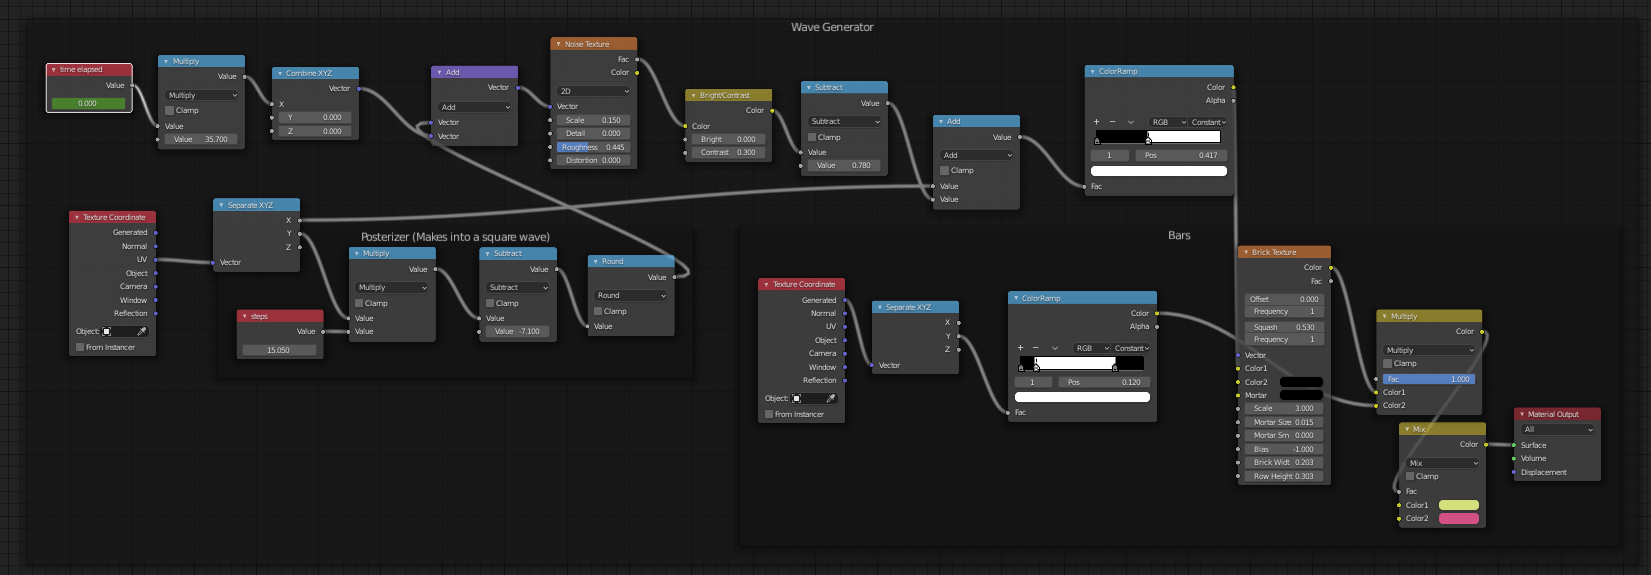Enable Clamp checkbox in the Round node
The width and height of the screenshot is (1651, 575).
coord(598,311)
